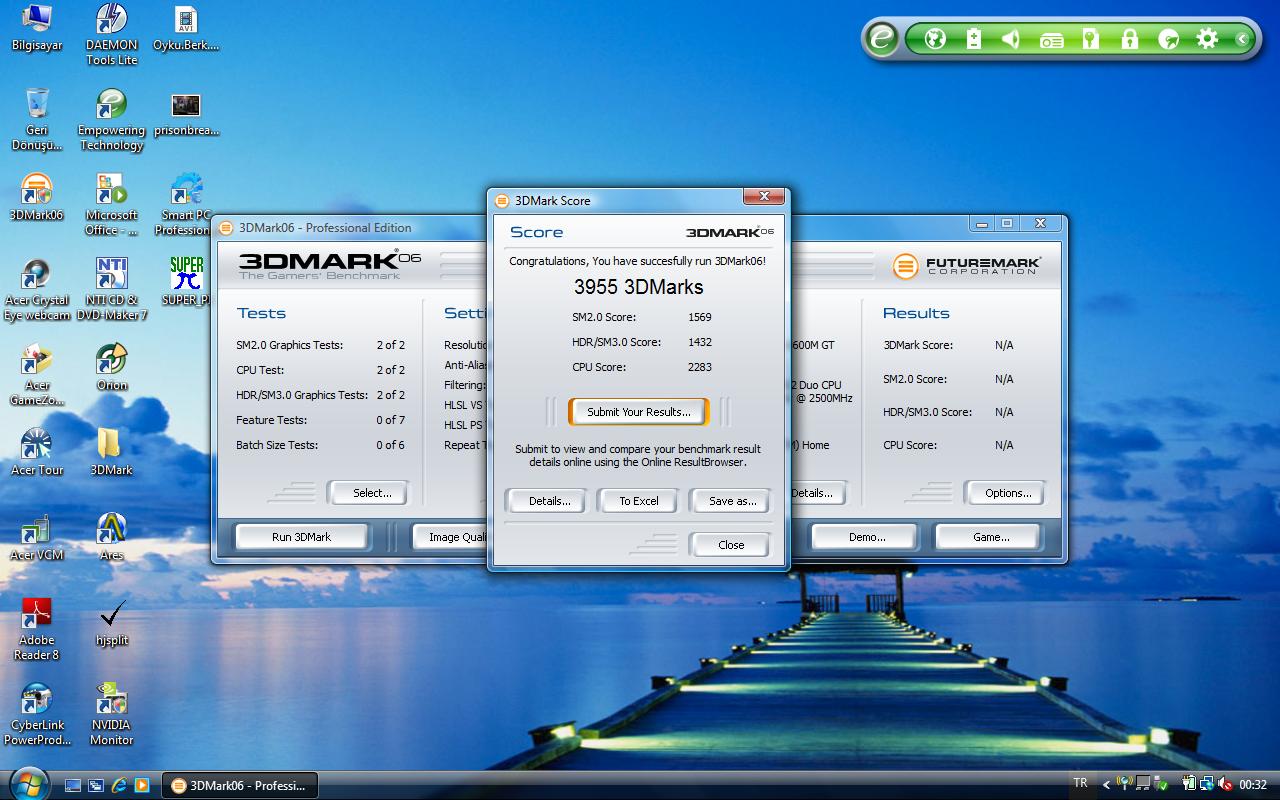The height and width of the screenshot is (800, 1280).
Task: Open the Image Quality button in 3DMark06
Action: click(451, 537)
